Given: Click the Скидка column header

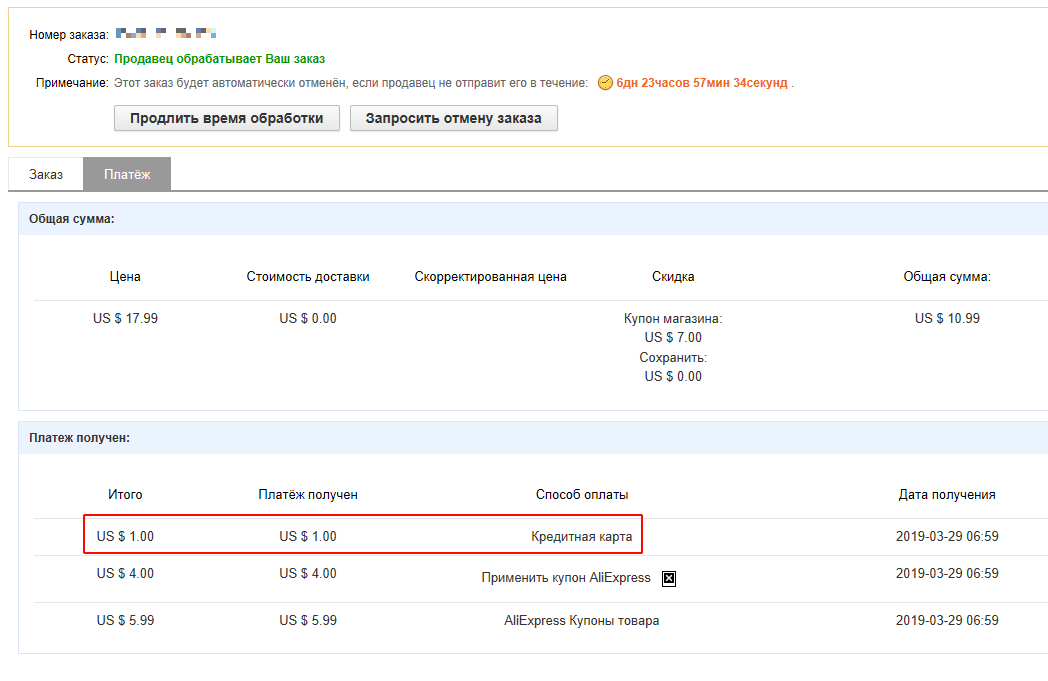Looking at the screenshot, I should (x=673, y=277).
